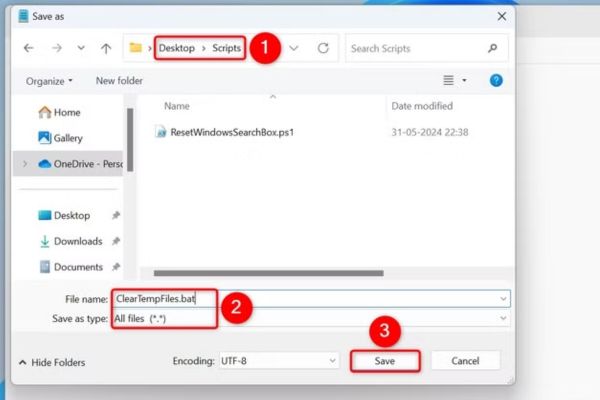
Task: Click the Refresh folder icon
Action: [x=323, y=48]
